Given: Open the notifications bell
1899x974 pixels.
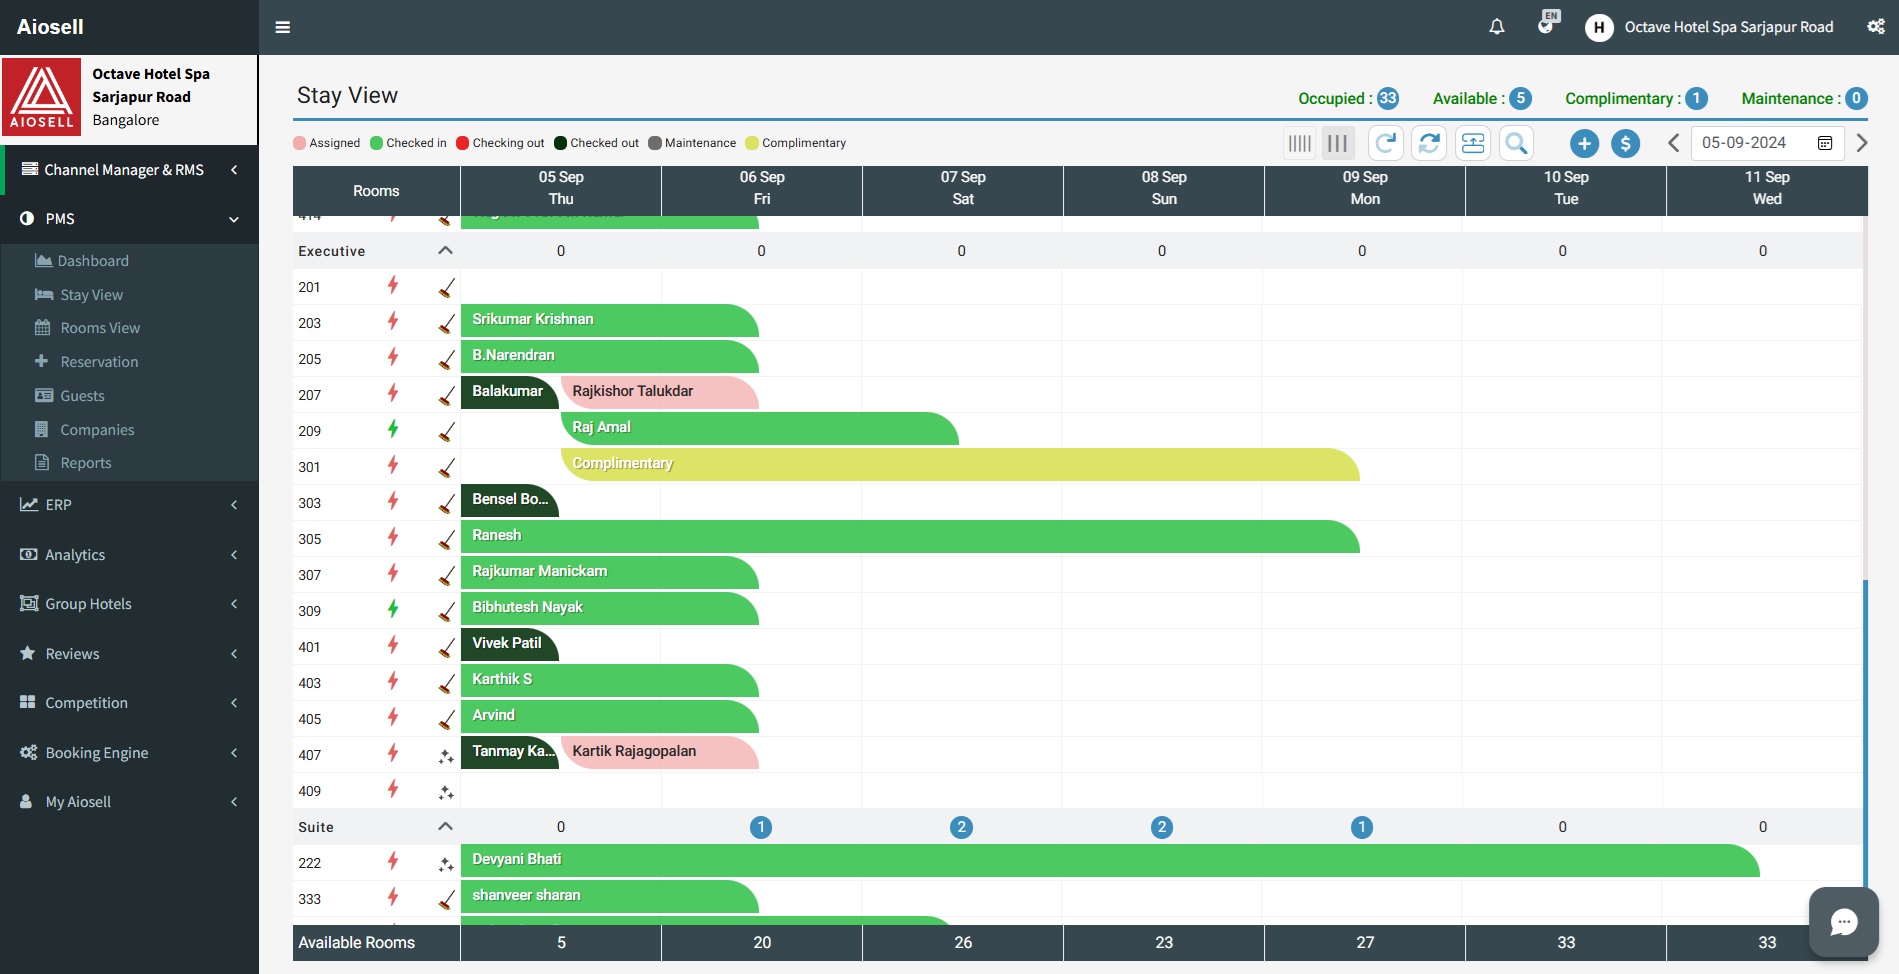Looking at the screenshot, I should [x=1497, y=27].
